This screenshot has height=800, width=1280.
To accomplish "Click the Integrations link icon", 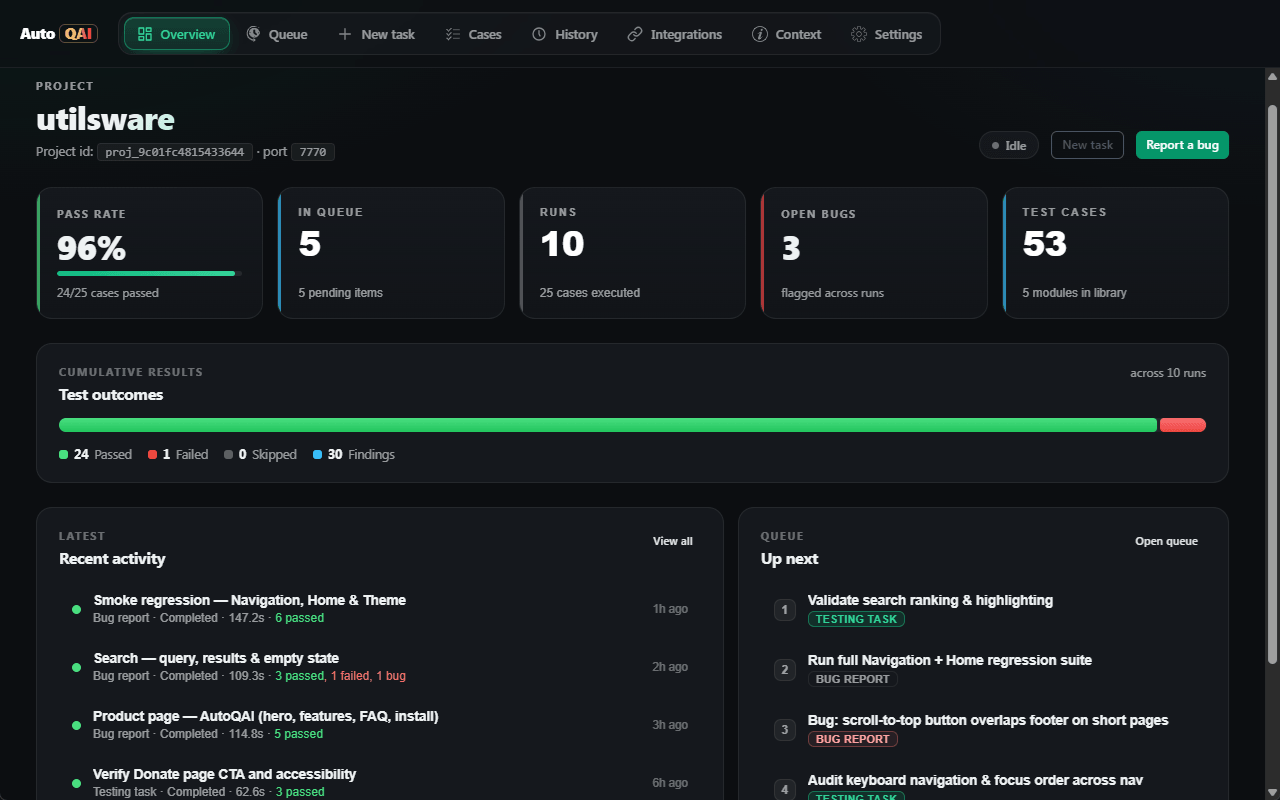I will [635, 34].
